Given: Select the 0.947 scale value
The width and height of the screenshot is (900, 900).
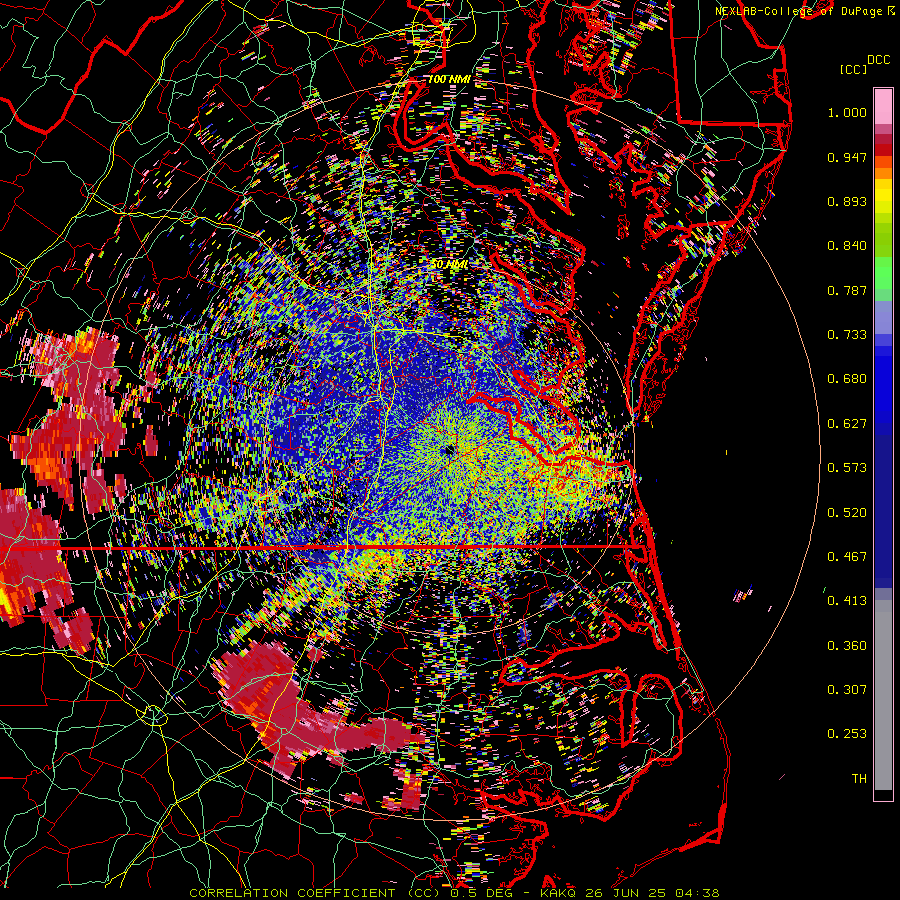Looking at the screenshot, I should 847,157.
